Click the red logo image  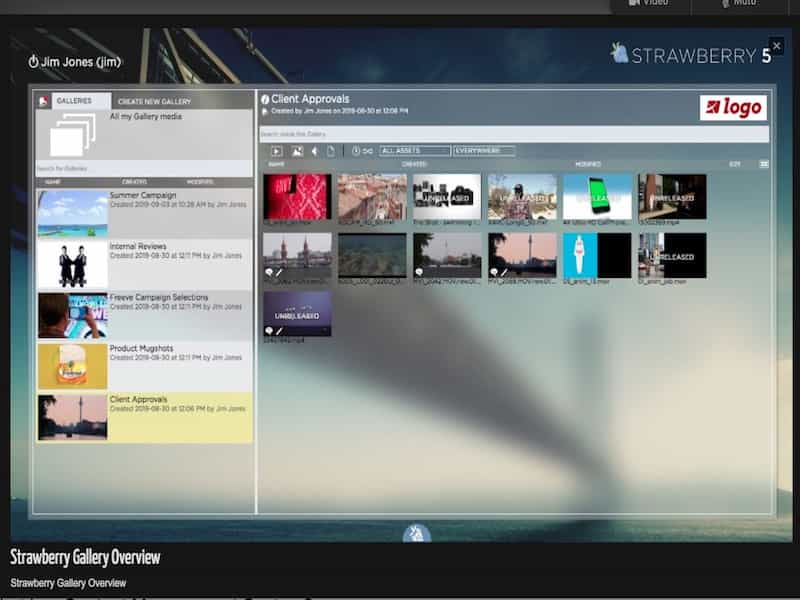pos(733,107)
